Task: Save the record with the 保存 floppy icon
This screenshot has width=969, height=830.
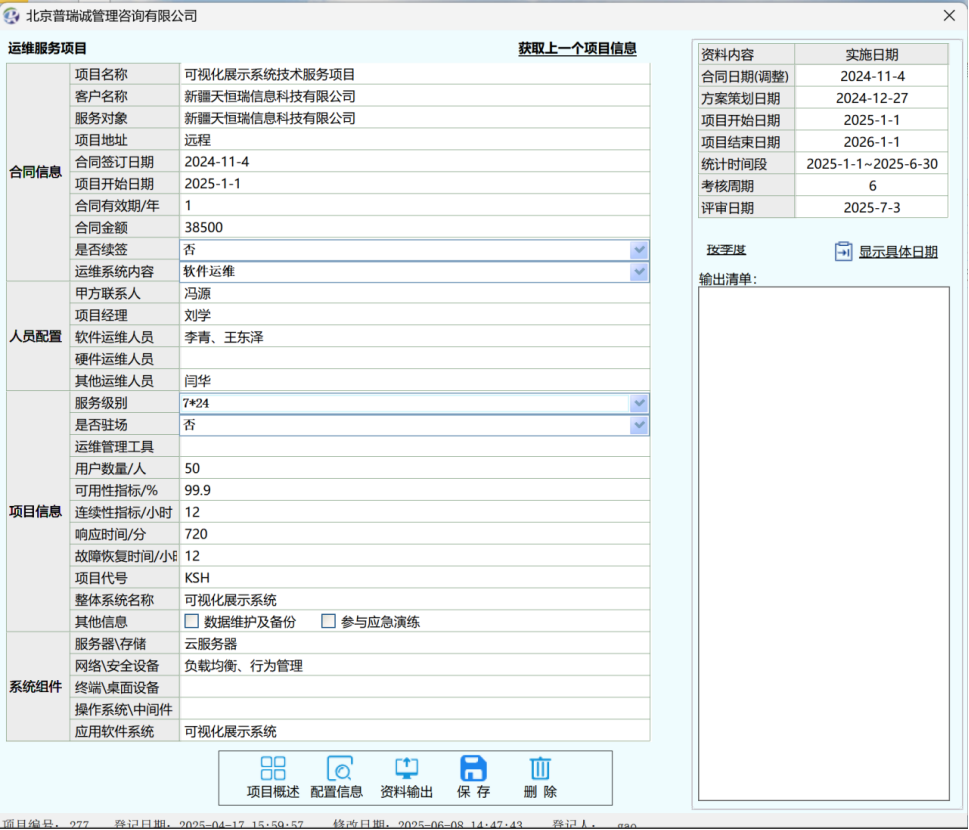Action: click(x=472, y=770)
